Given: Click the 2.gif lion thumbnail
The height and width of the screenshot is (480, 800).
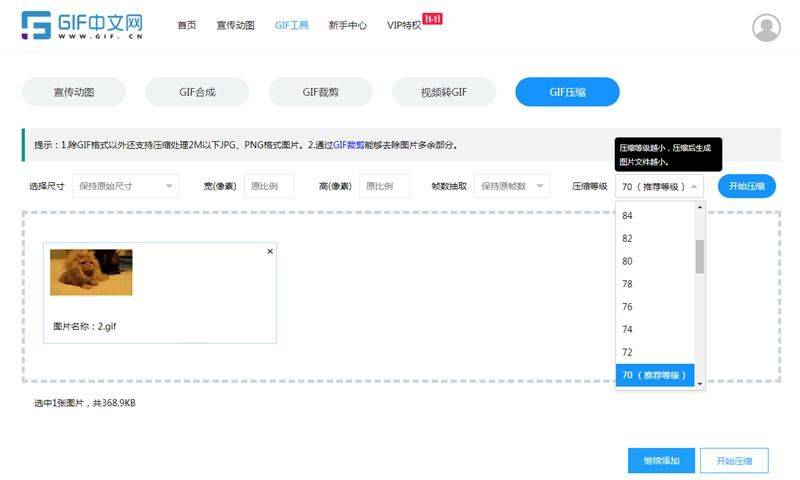Looking at the screenshot, I should 91,272.
